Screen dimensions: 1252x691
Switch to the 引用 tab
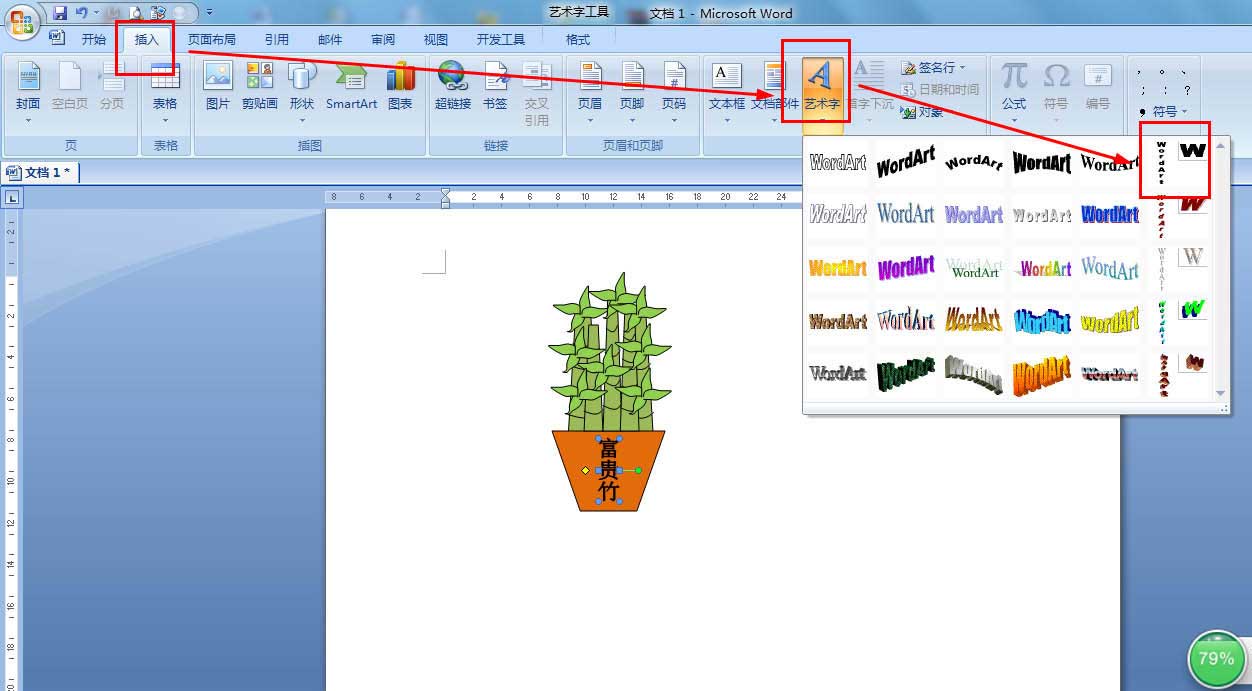coord(277,40)
